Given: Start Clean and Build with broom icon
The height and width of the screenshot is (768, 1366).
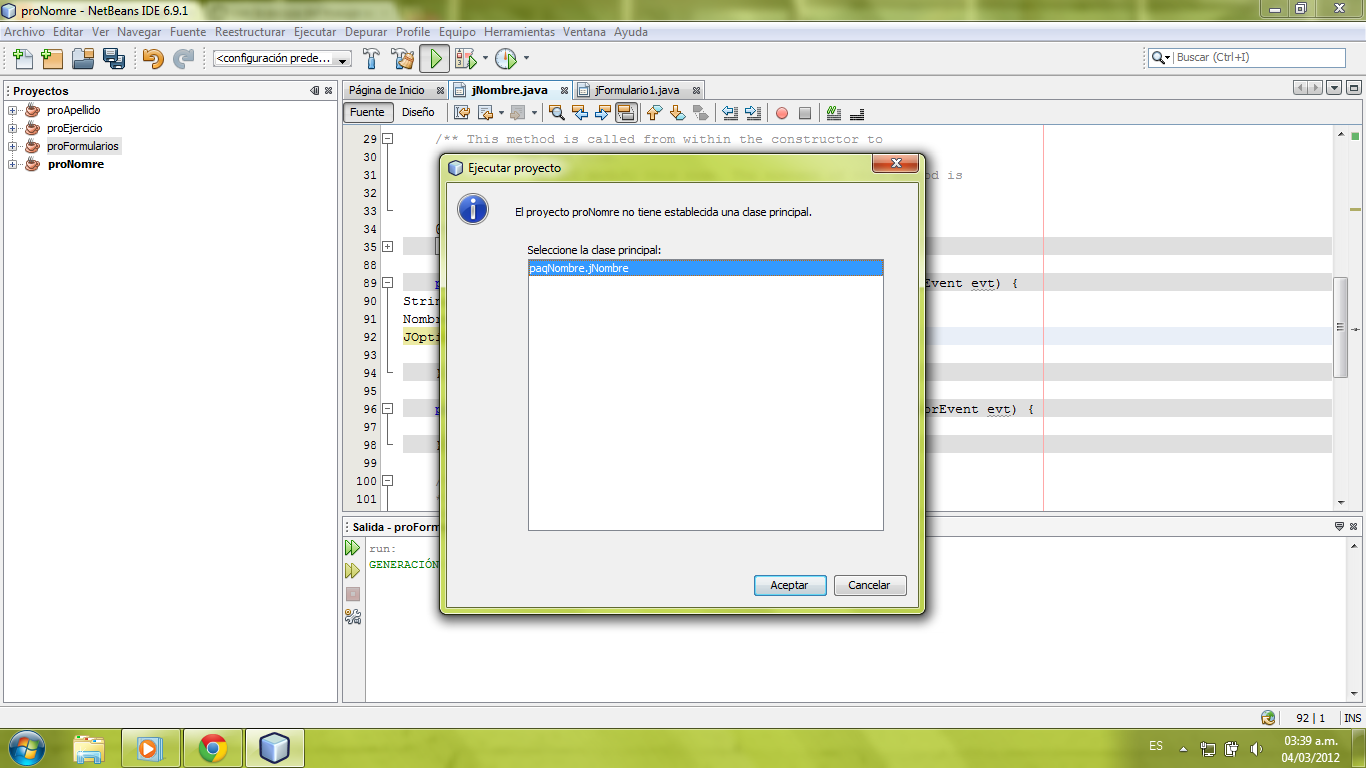Looking at the screenshot, I should [x=402, y=58].
